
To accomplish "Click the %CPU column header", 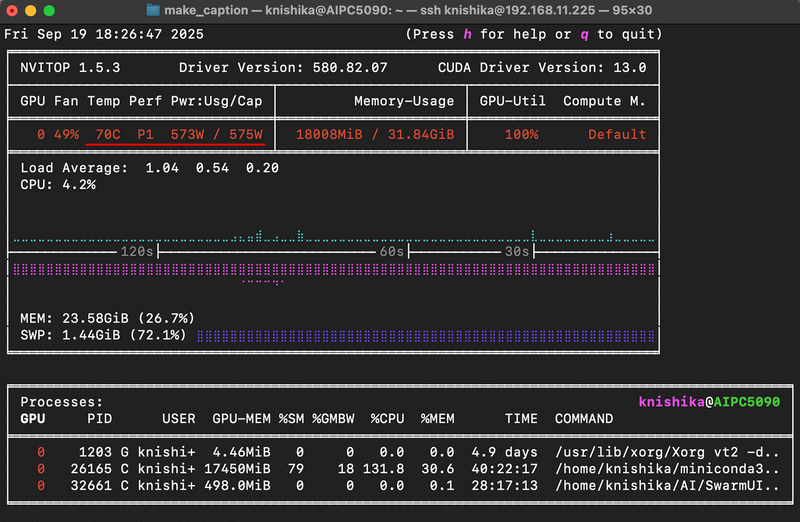I will pyautogui.click(x=387, y=417).
